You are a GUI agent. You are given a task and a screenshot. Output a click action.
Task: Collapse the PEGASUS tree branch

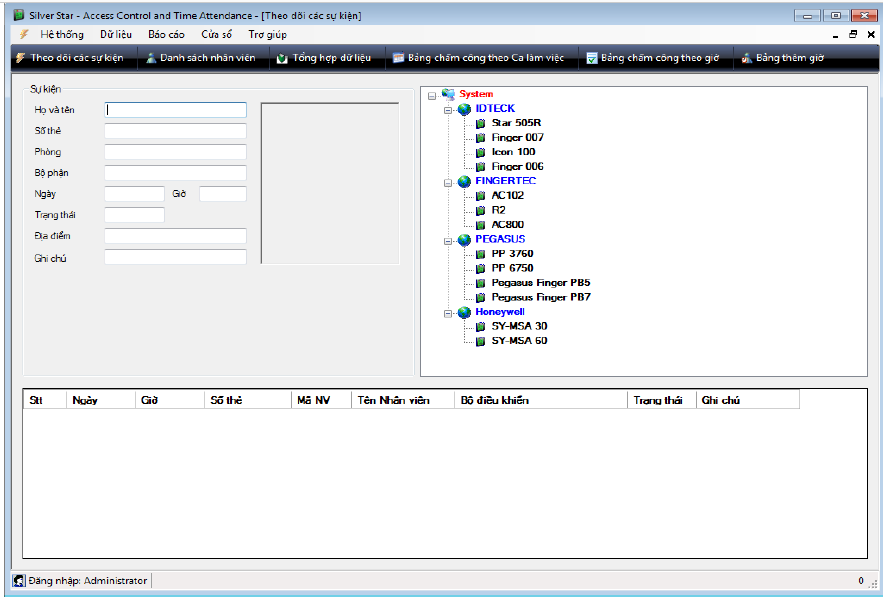click(x=448, y=240)
